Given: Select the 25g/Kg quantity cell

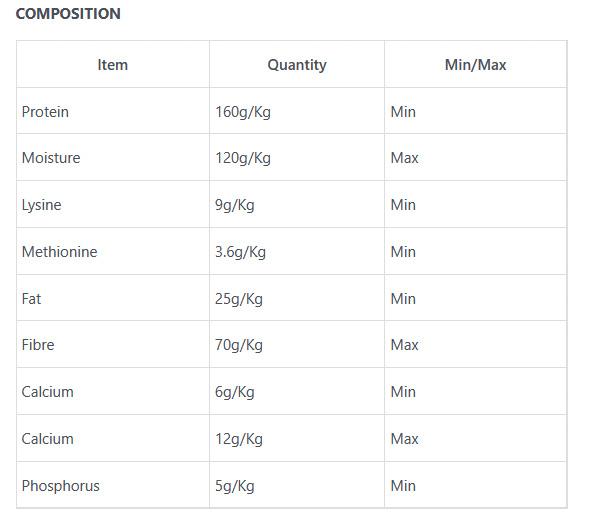Looking at the screenshot, I should 239,298.
